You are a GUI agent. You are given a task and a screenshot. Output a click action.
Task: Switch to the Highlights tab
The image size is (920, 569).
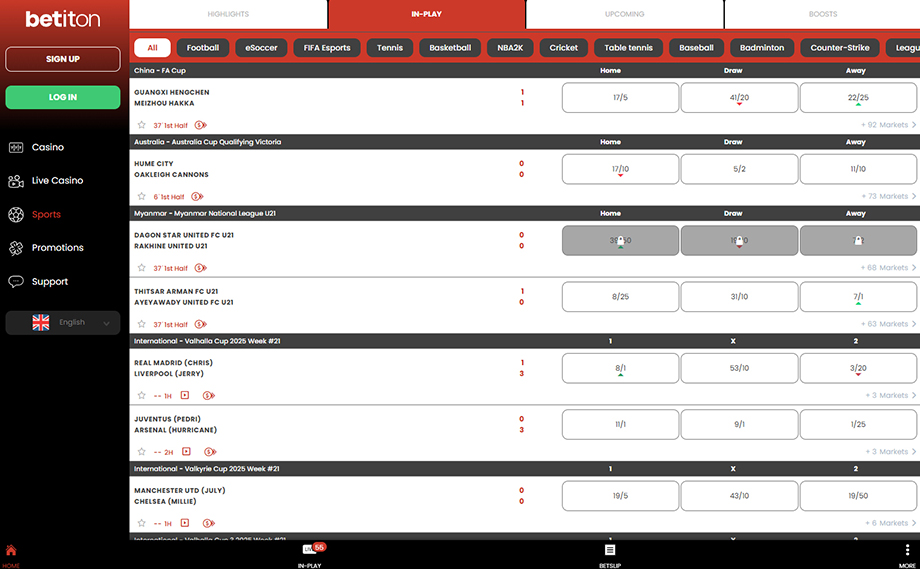(228, 14)
